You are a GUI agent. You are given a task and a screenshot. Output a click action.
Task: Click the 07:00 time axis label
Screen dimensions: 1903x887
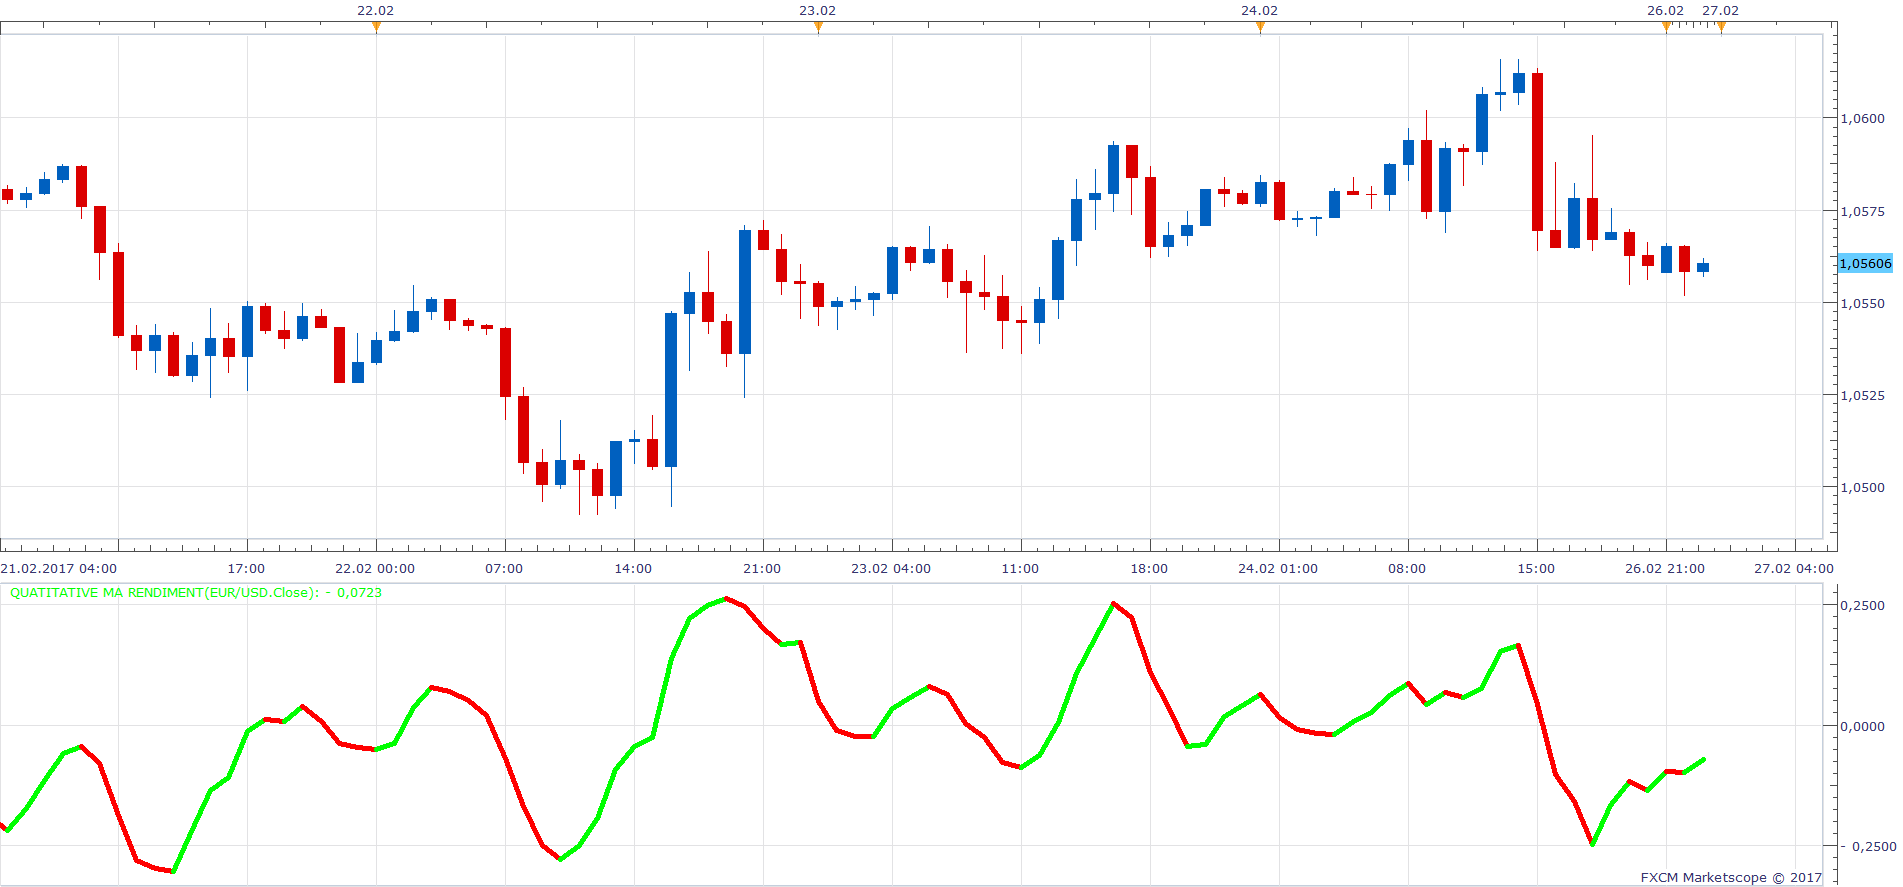504,568
